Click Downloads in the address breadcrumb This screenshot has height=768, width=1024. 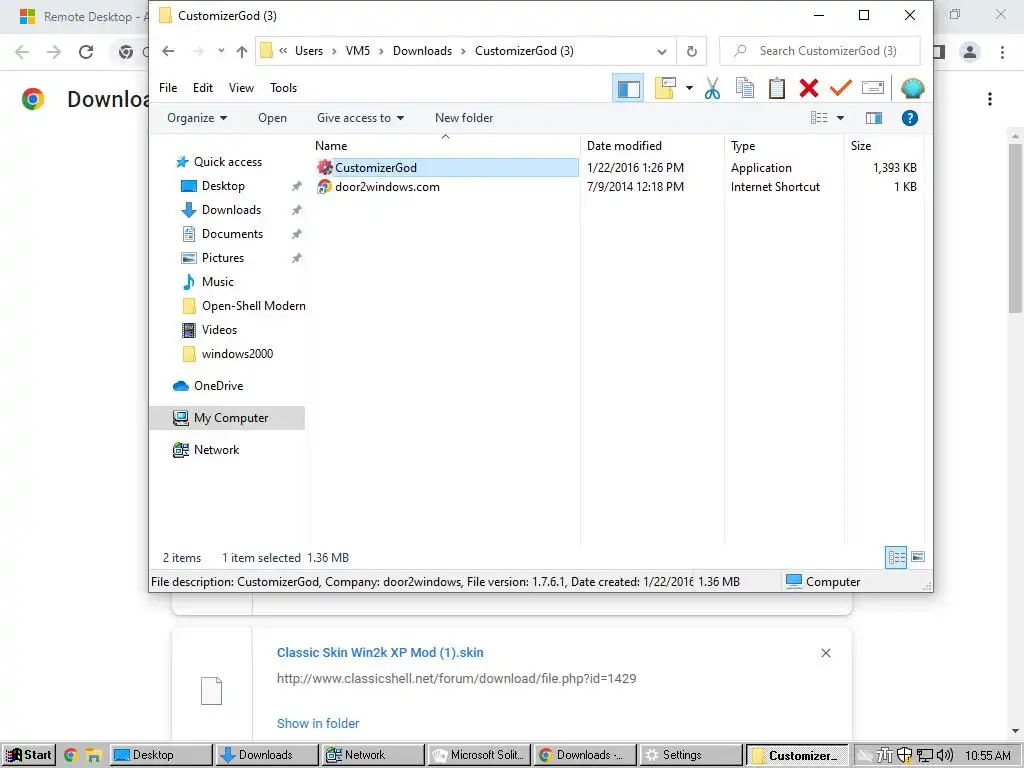click(422, 51)
